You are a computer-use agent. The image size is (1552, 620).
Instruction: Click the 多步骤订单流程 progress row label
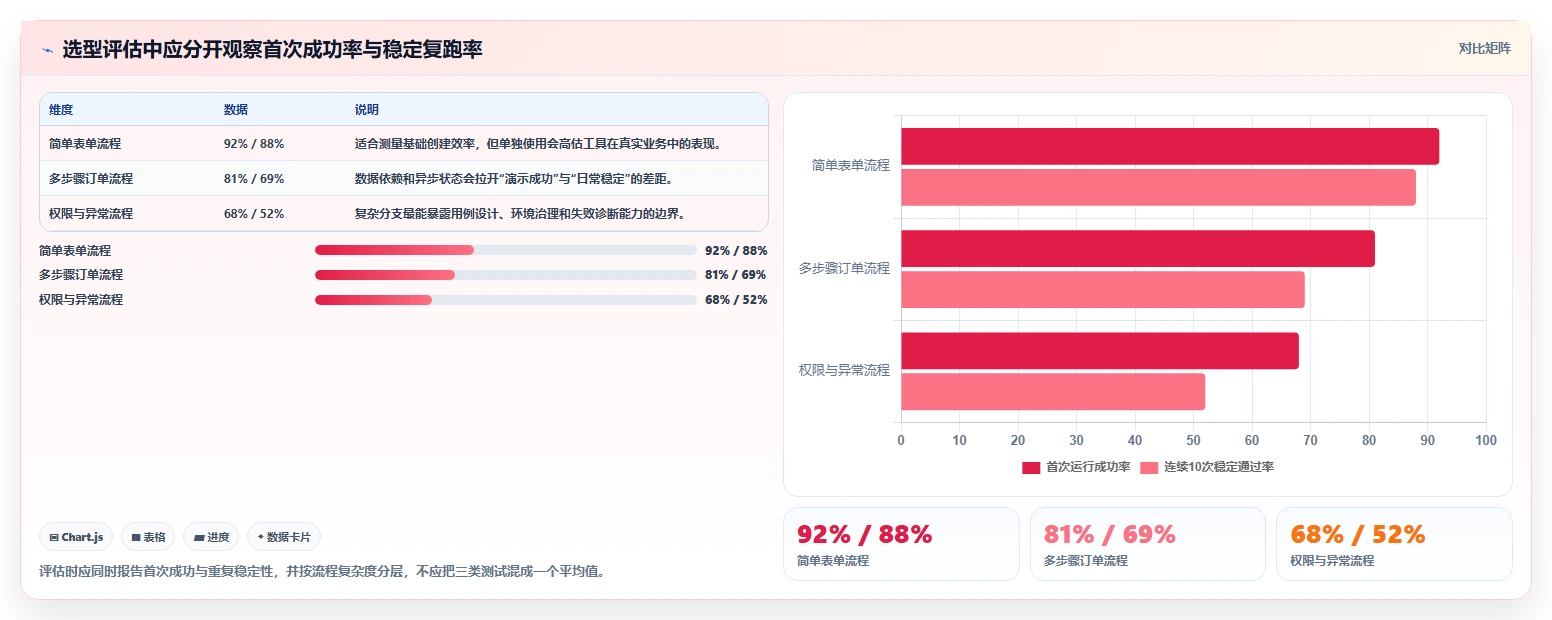click(81, 275)
